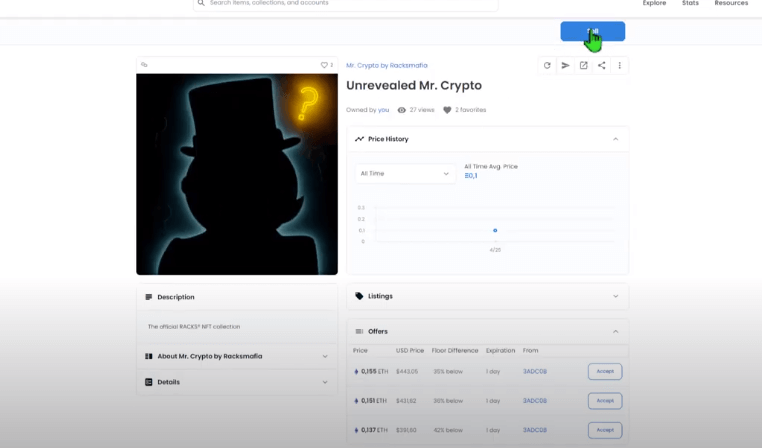Click the Description header

coord(237,297)
